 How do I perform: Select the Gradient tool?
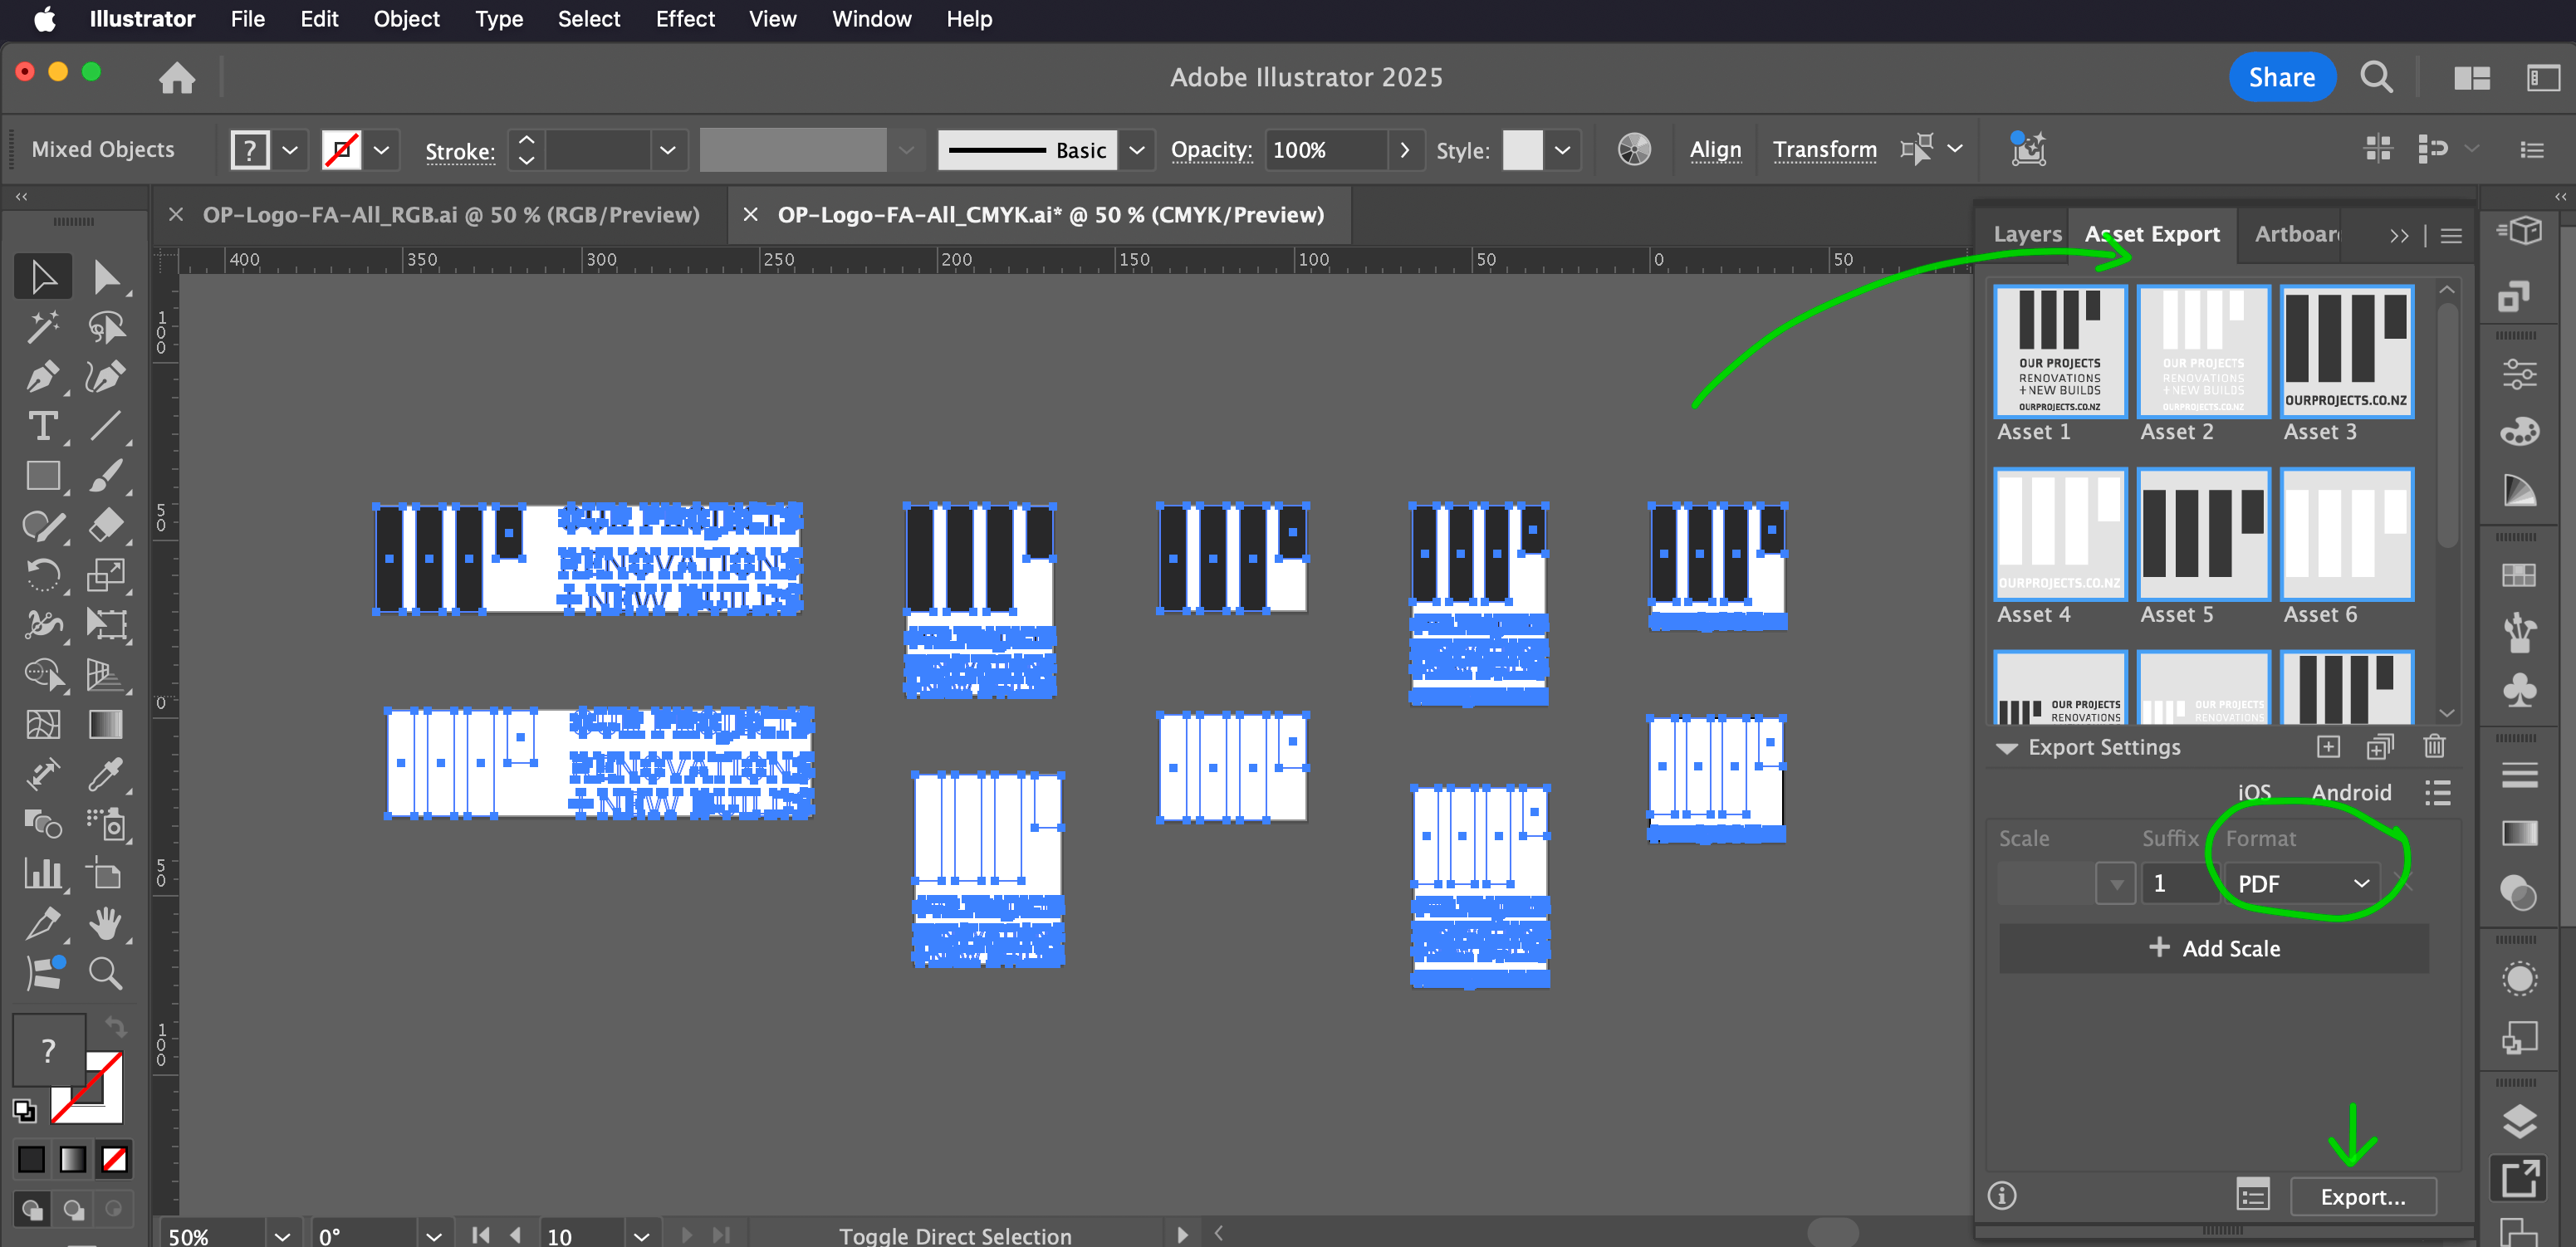click(x=106, y=724)
